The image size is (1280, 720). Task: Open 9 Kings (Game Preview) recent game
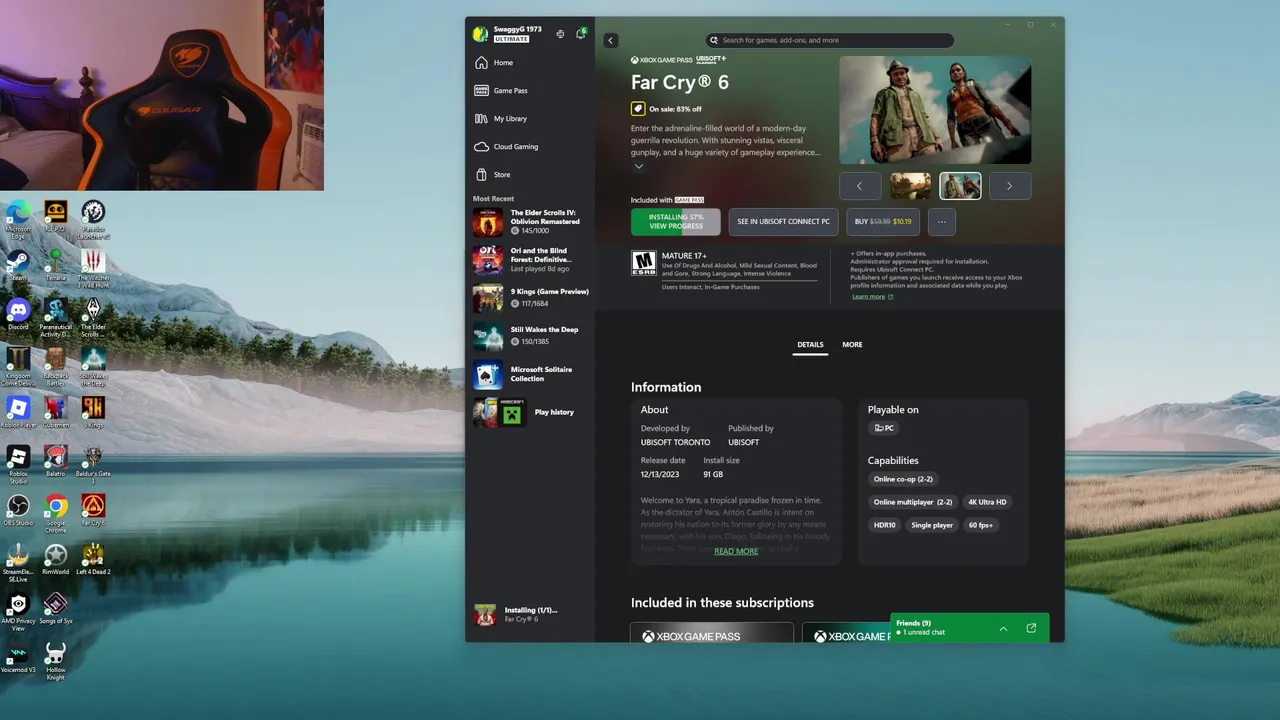pos(531,297)
